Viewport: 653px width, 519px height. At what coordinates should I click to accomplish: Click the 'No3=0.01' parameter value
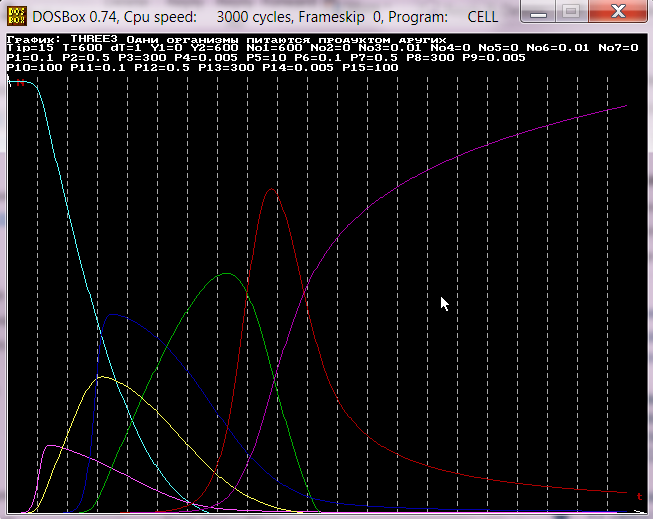click(390, 48)
